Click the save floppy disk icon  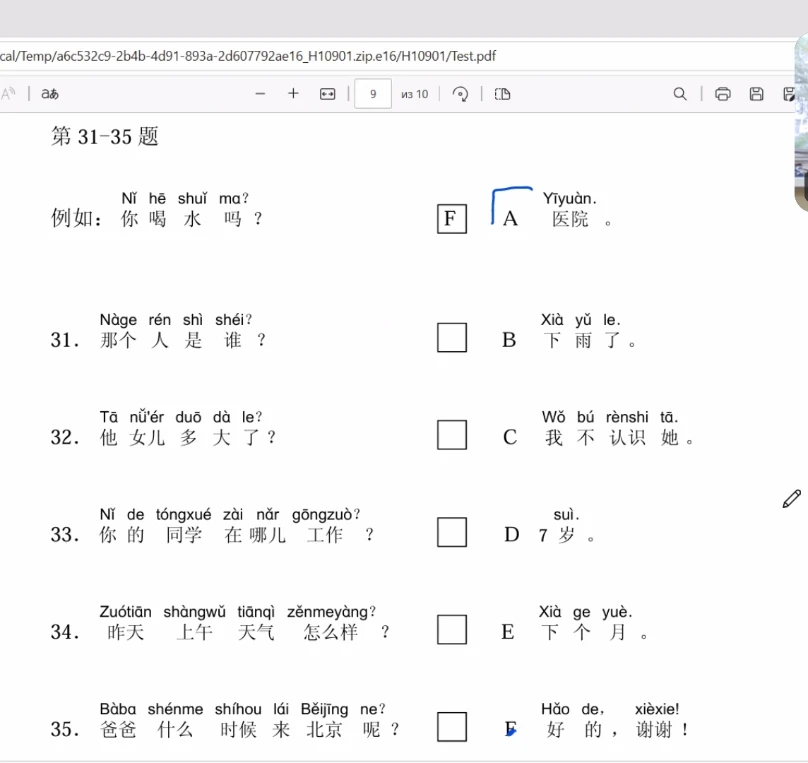(x=756, y=94)
